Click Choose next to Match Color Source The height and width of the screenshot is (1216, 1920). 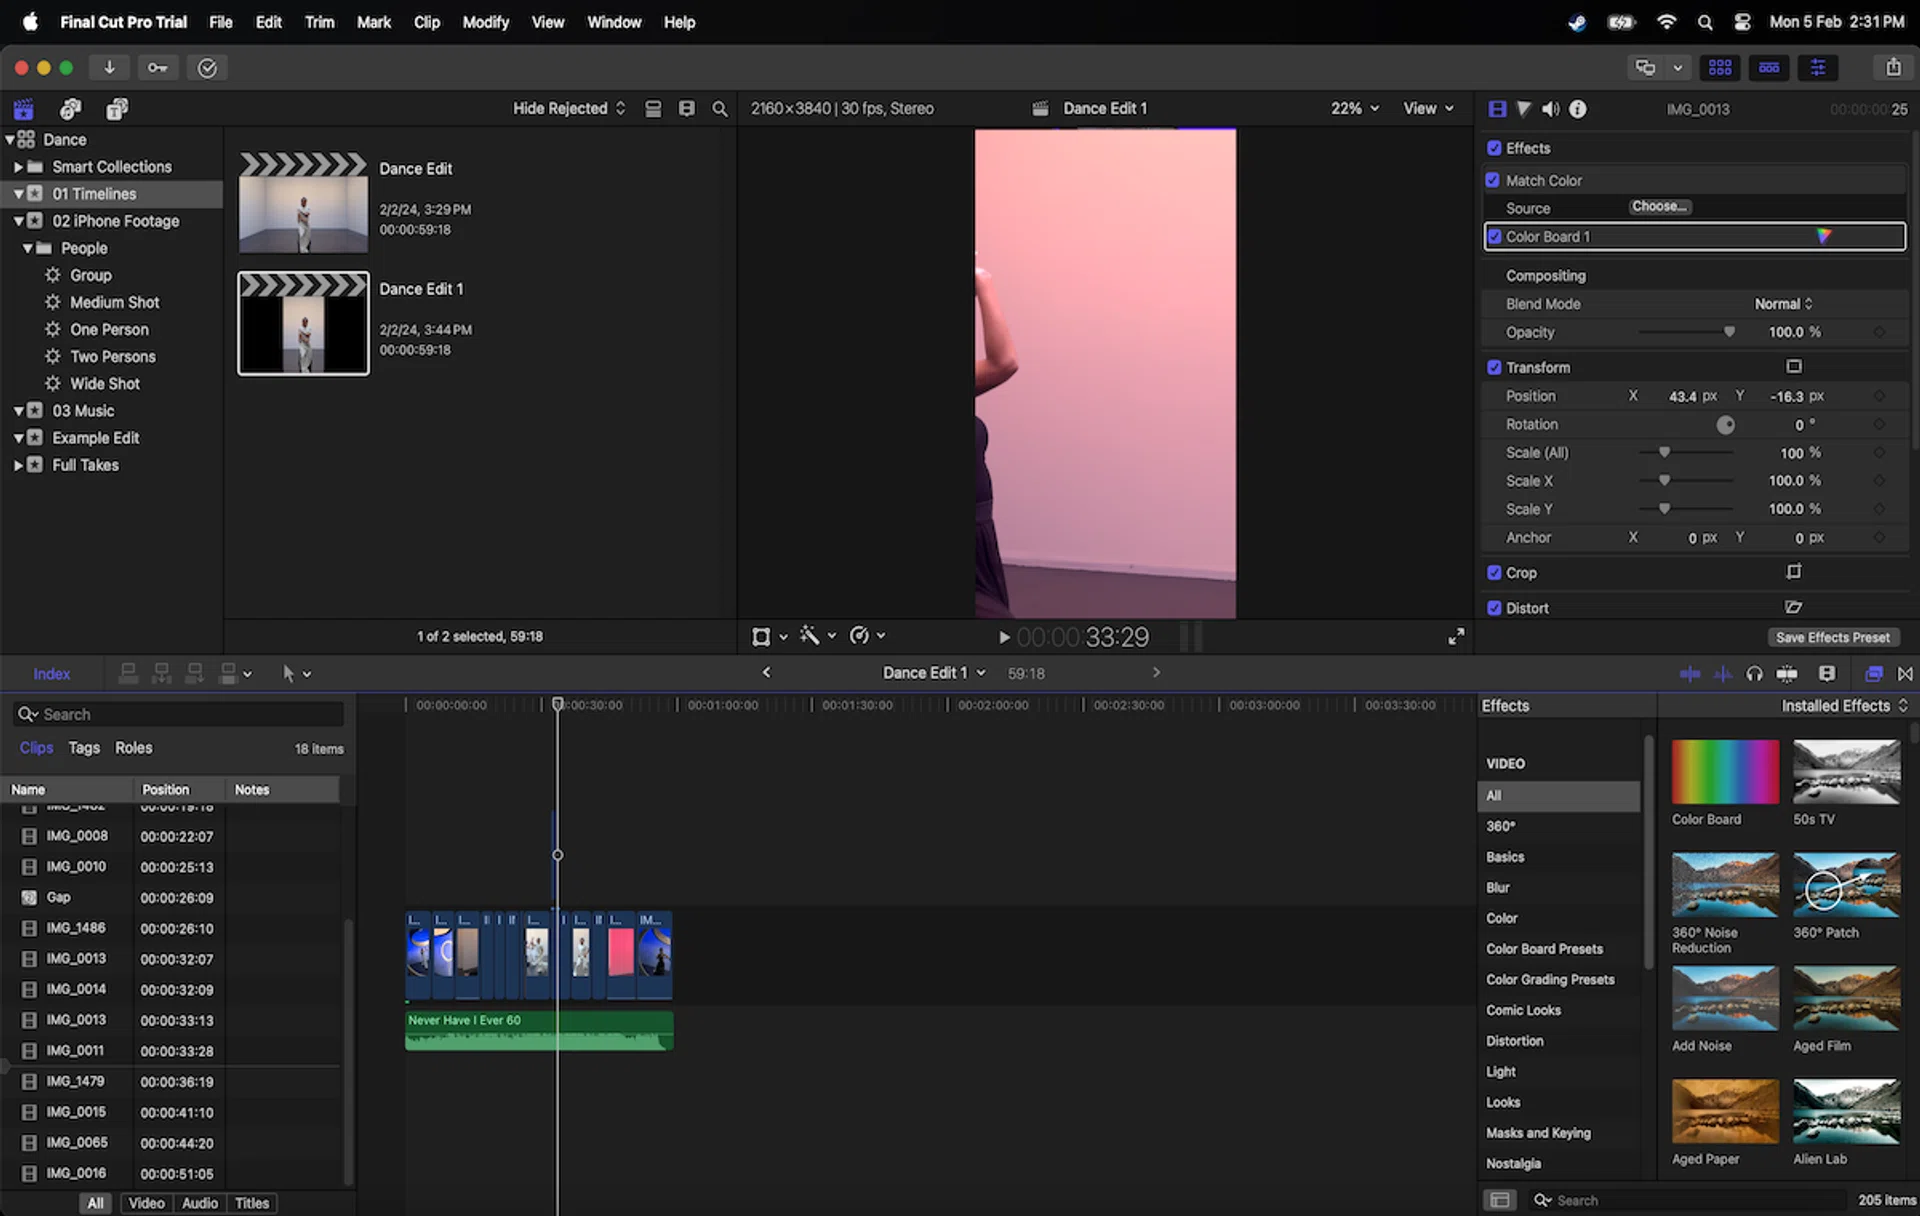click(1659, 206)
